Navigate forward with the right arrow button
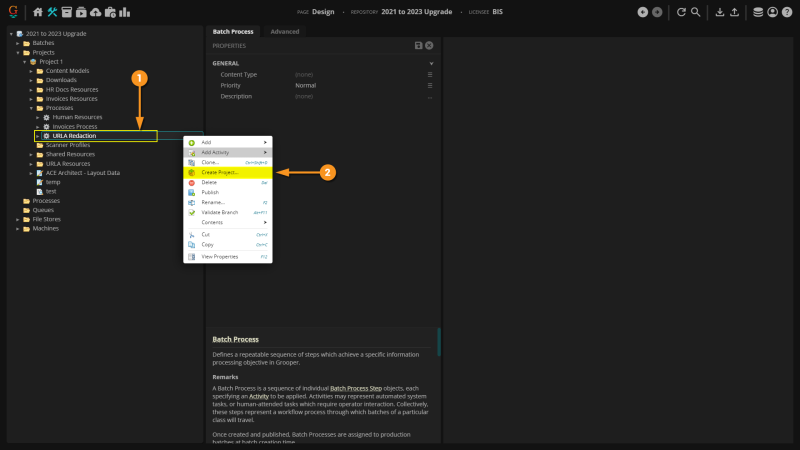The width and height of the screenshot is (800, 450). coord(657,12)
